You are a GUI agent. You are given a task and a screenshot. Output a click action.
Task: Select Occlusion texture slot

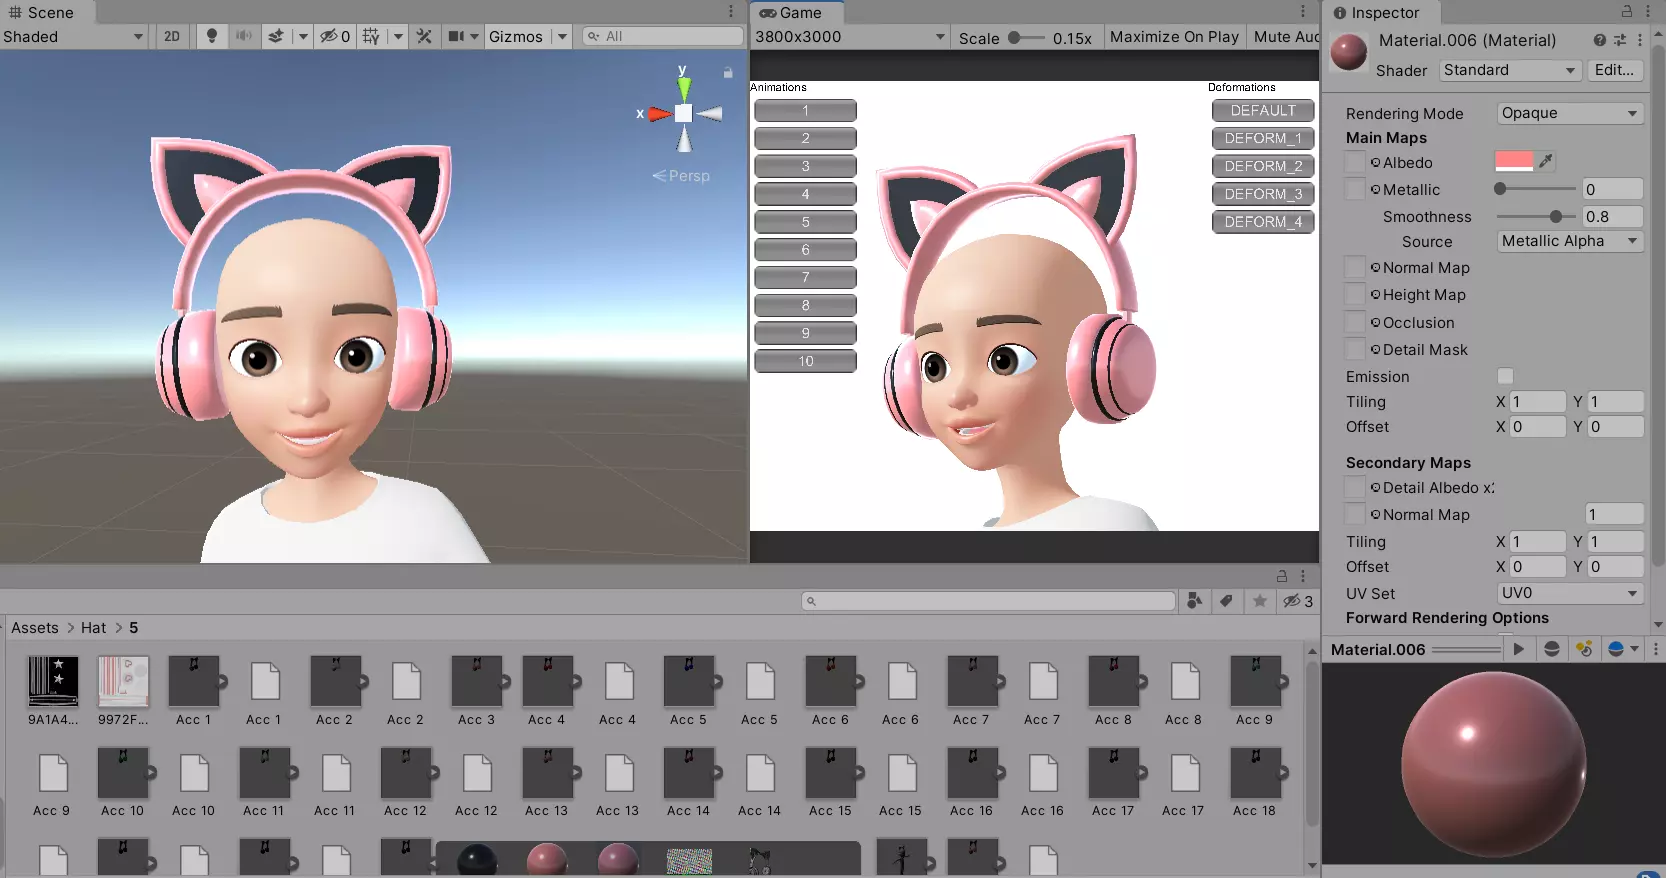click(1355, 322)
